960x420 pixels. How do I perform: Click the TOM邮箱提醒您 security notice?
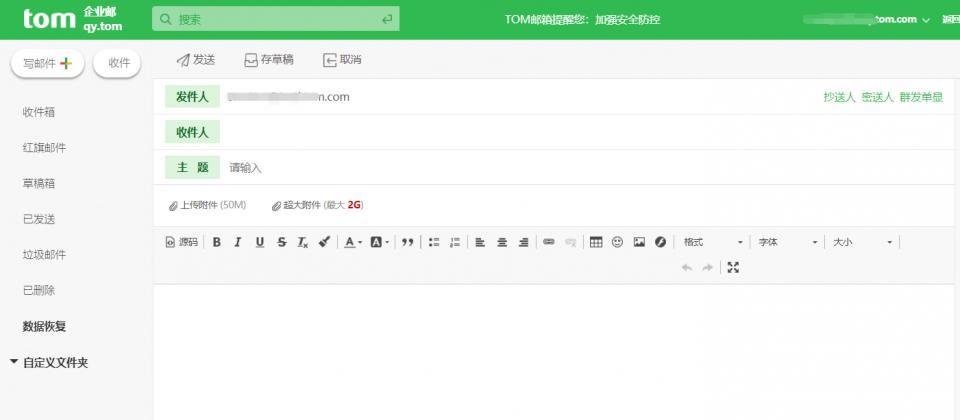(582, 20)
